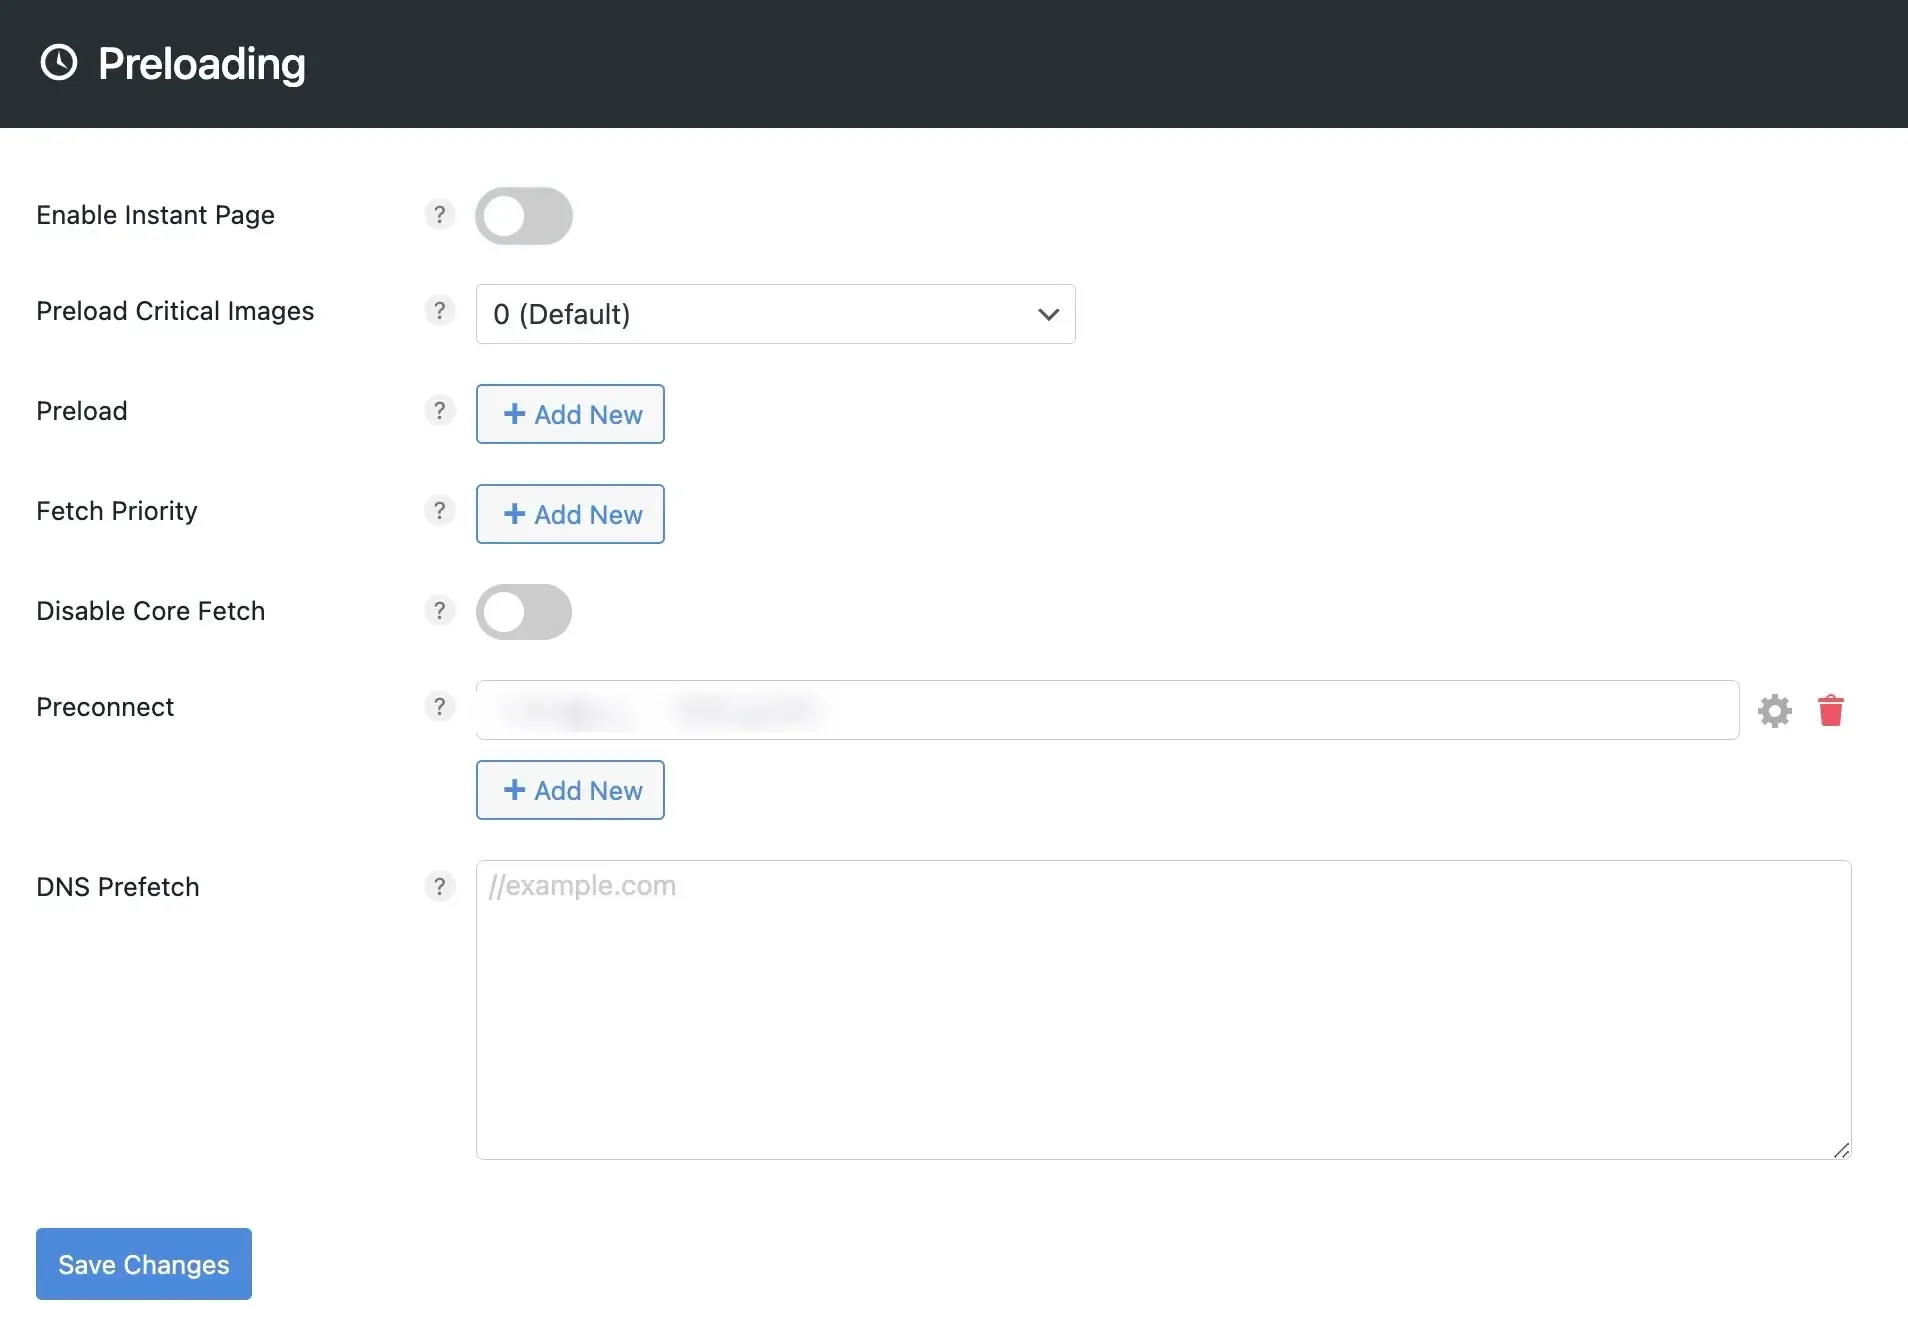Click the Disable Core Fetch label
The height and width of the screenshot is (1338, 1908).
pos(150,611)
